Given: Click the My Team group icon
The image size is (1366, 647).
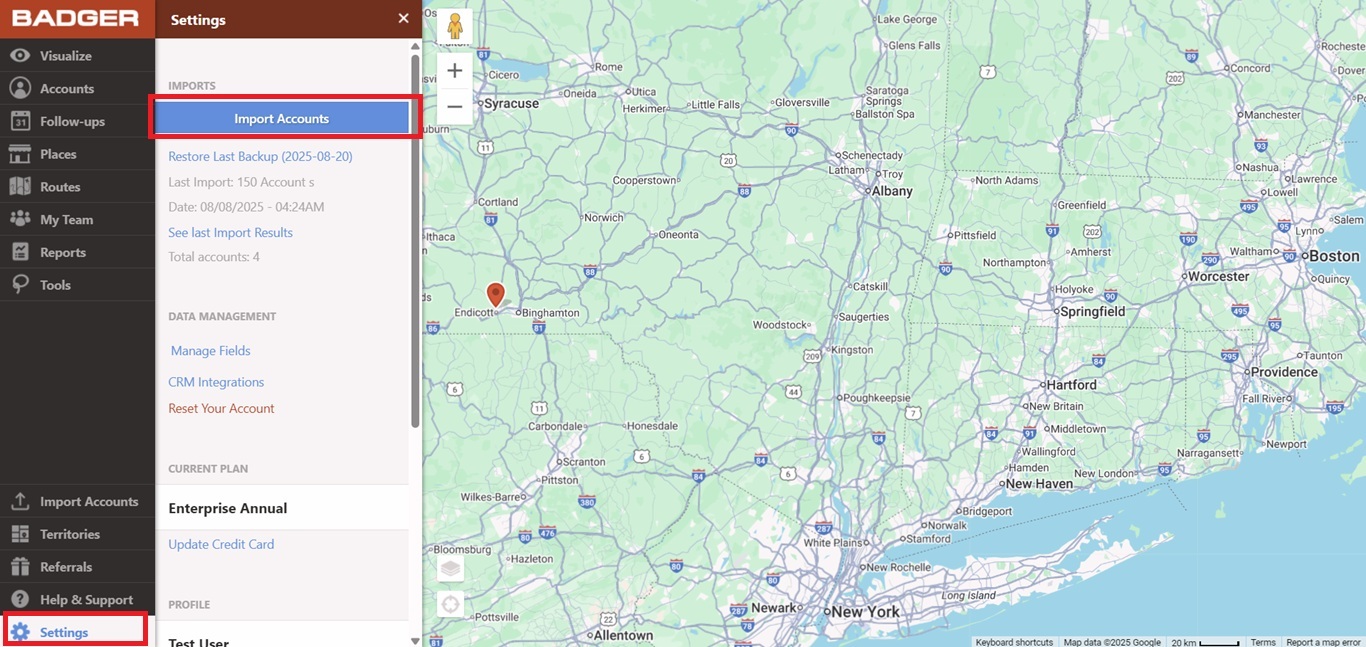Looking at the screenshot, I should pos(20,219).
